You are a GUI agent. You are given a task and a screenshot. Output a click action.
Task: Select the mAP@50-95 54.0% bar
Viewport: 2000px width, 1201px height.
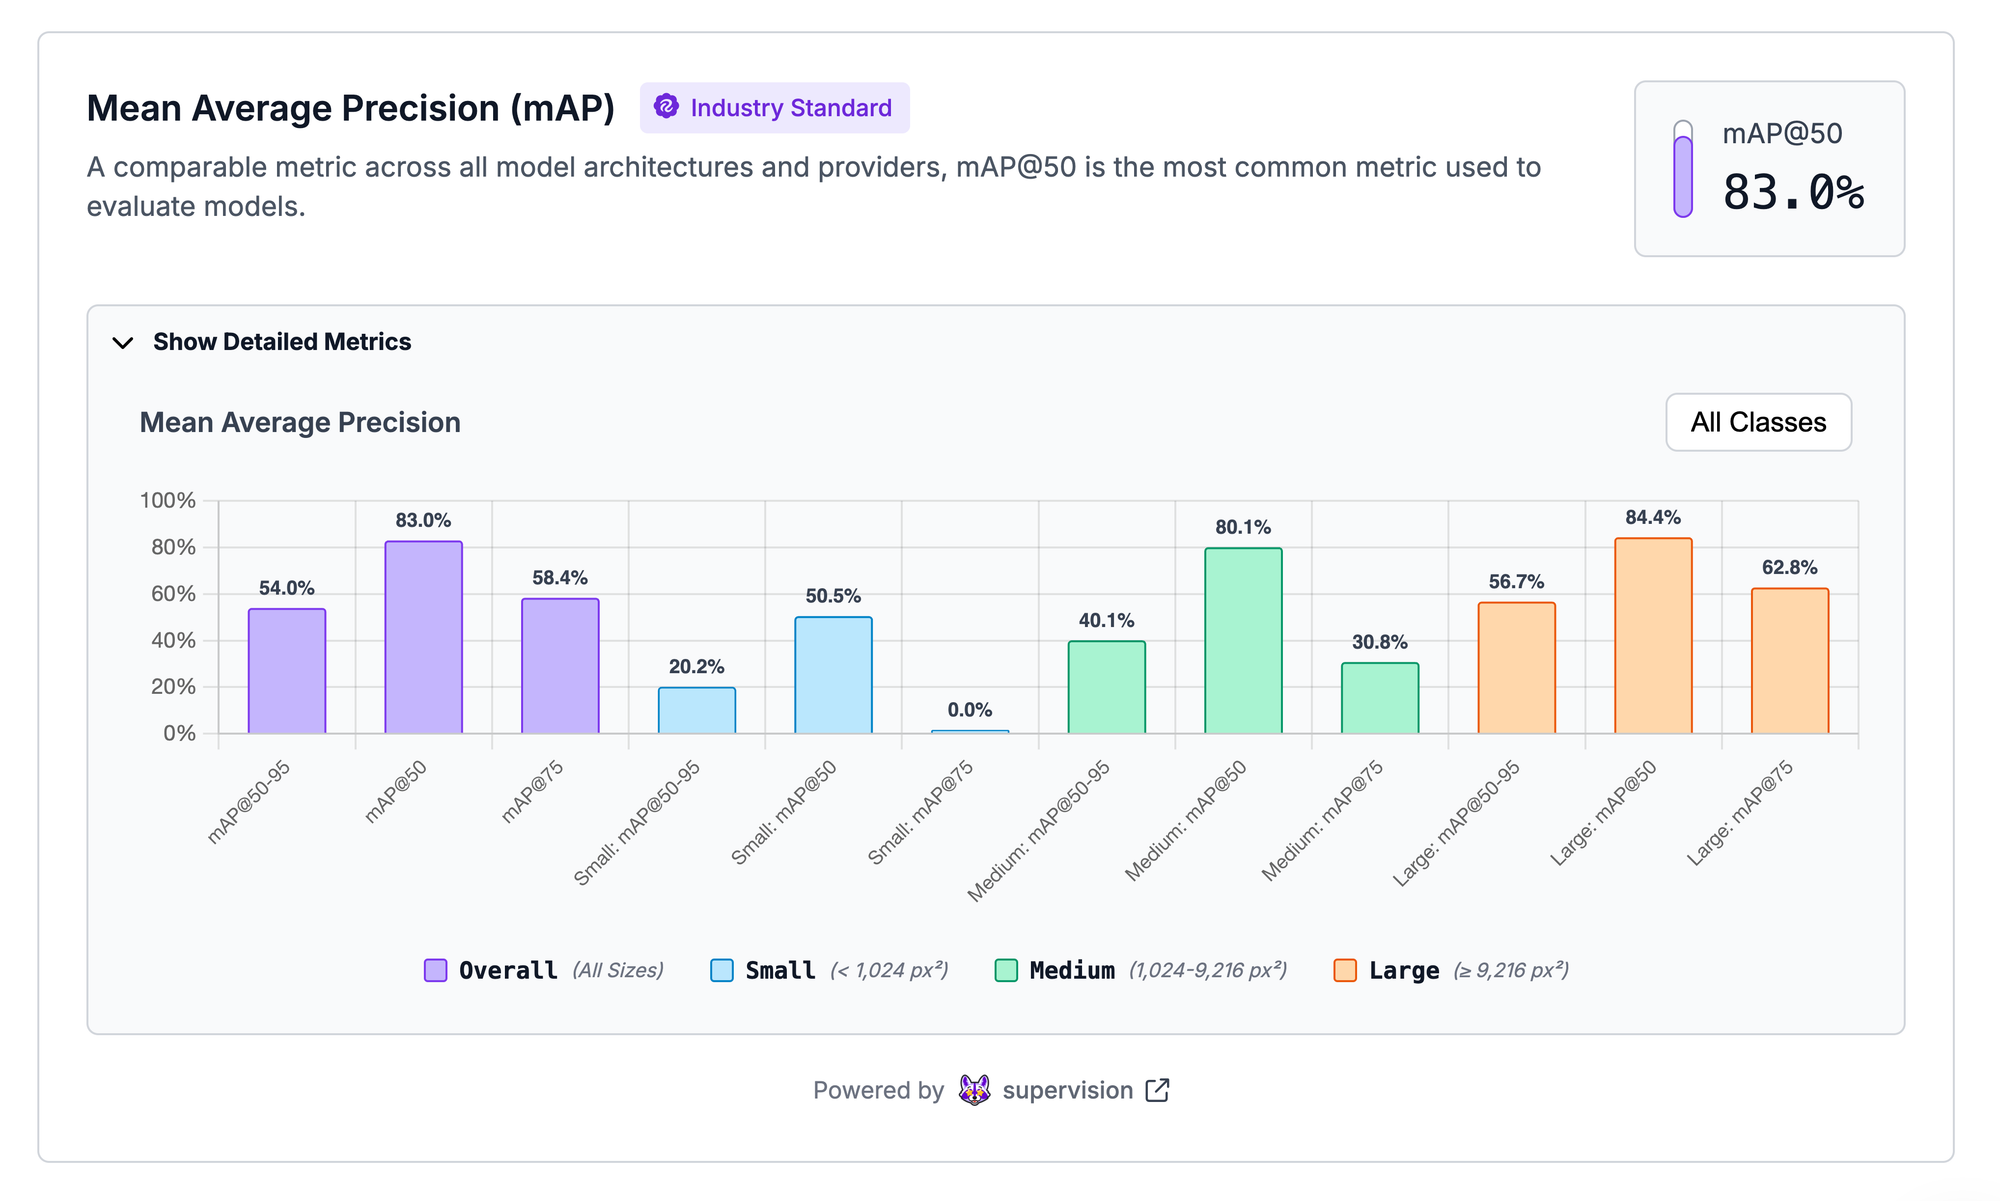click(287, 671)
